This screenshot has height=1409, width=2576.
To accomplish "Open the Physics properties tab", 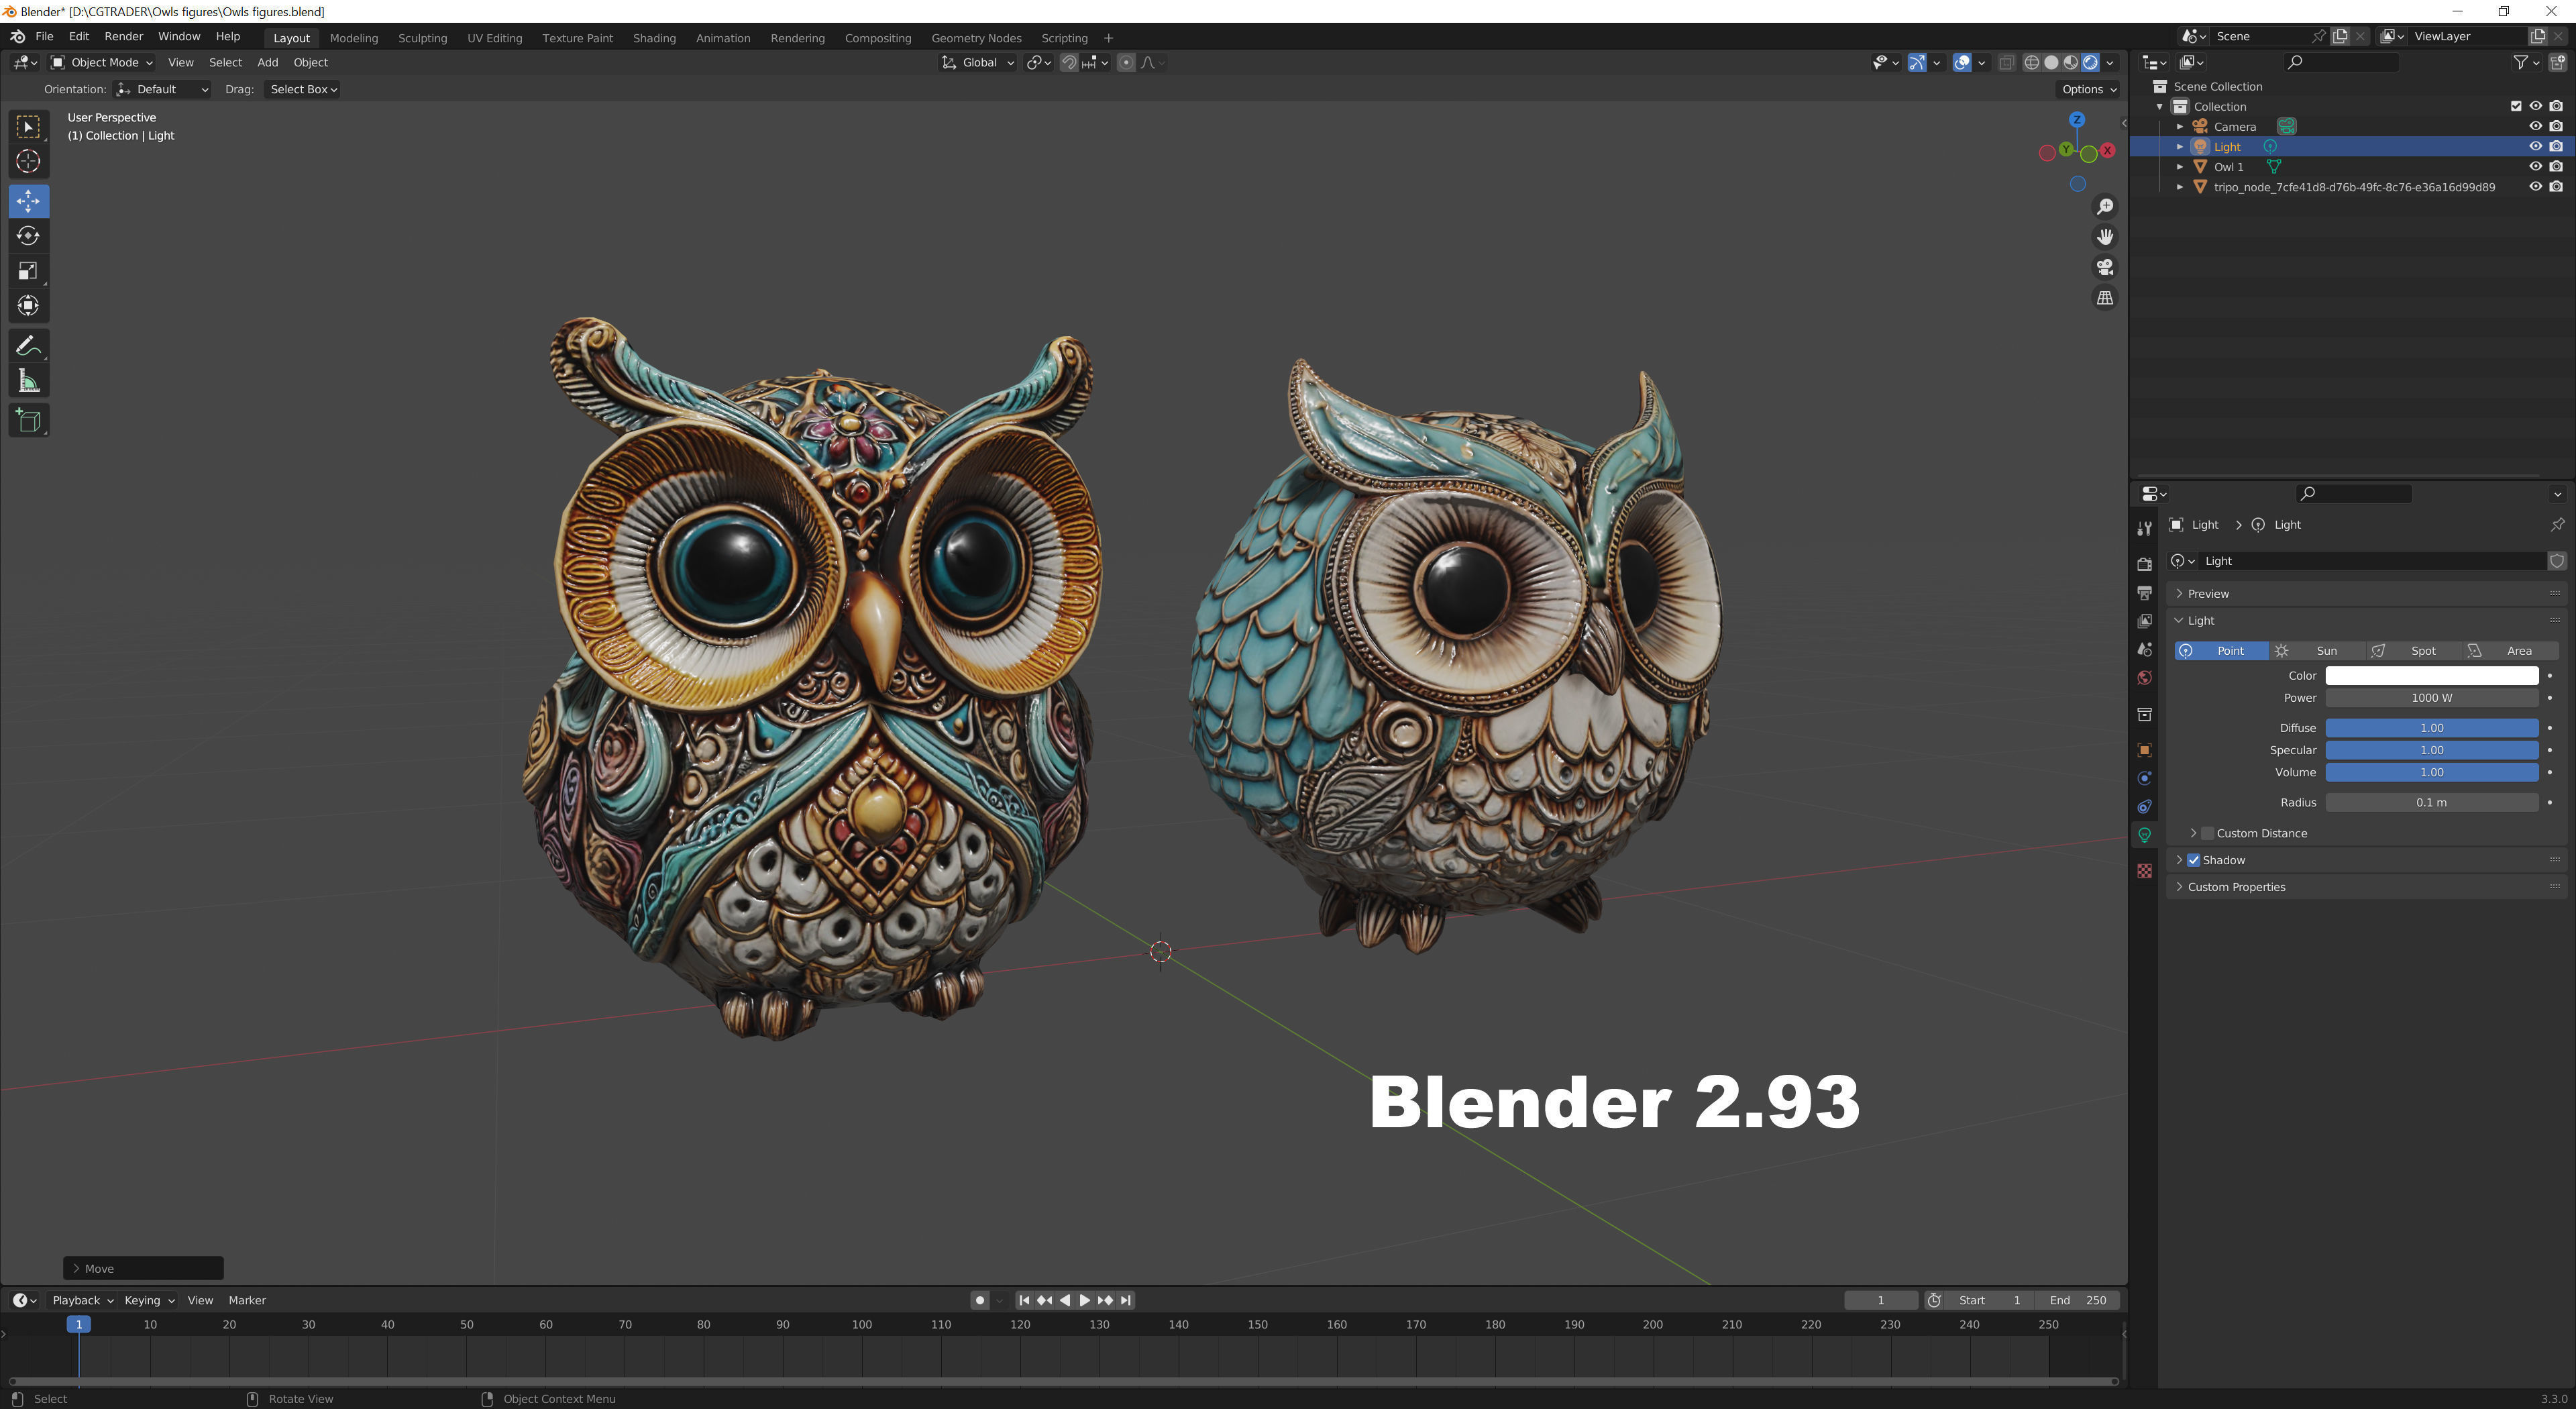I will pyautogui.click(x=2144, y=778).
